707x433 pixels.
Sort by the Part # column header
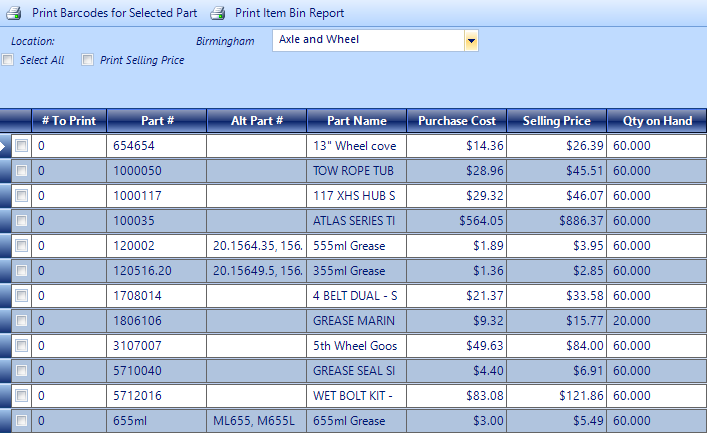point(157,121)
